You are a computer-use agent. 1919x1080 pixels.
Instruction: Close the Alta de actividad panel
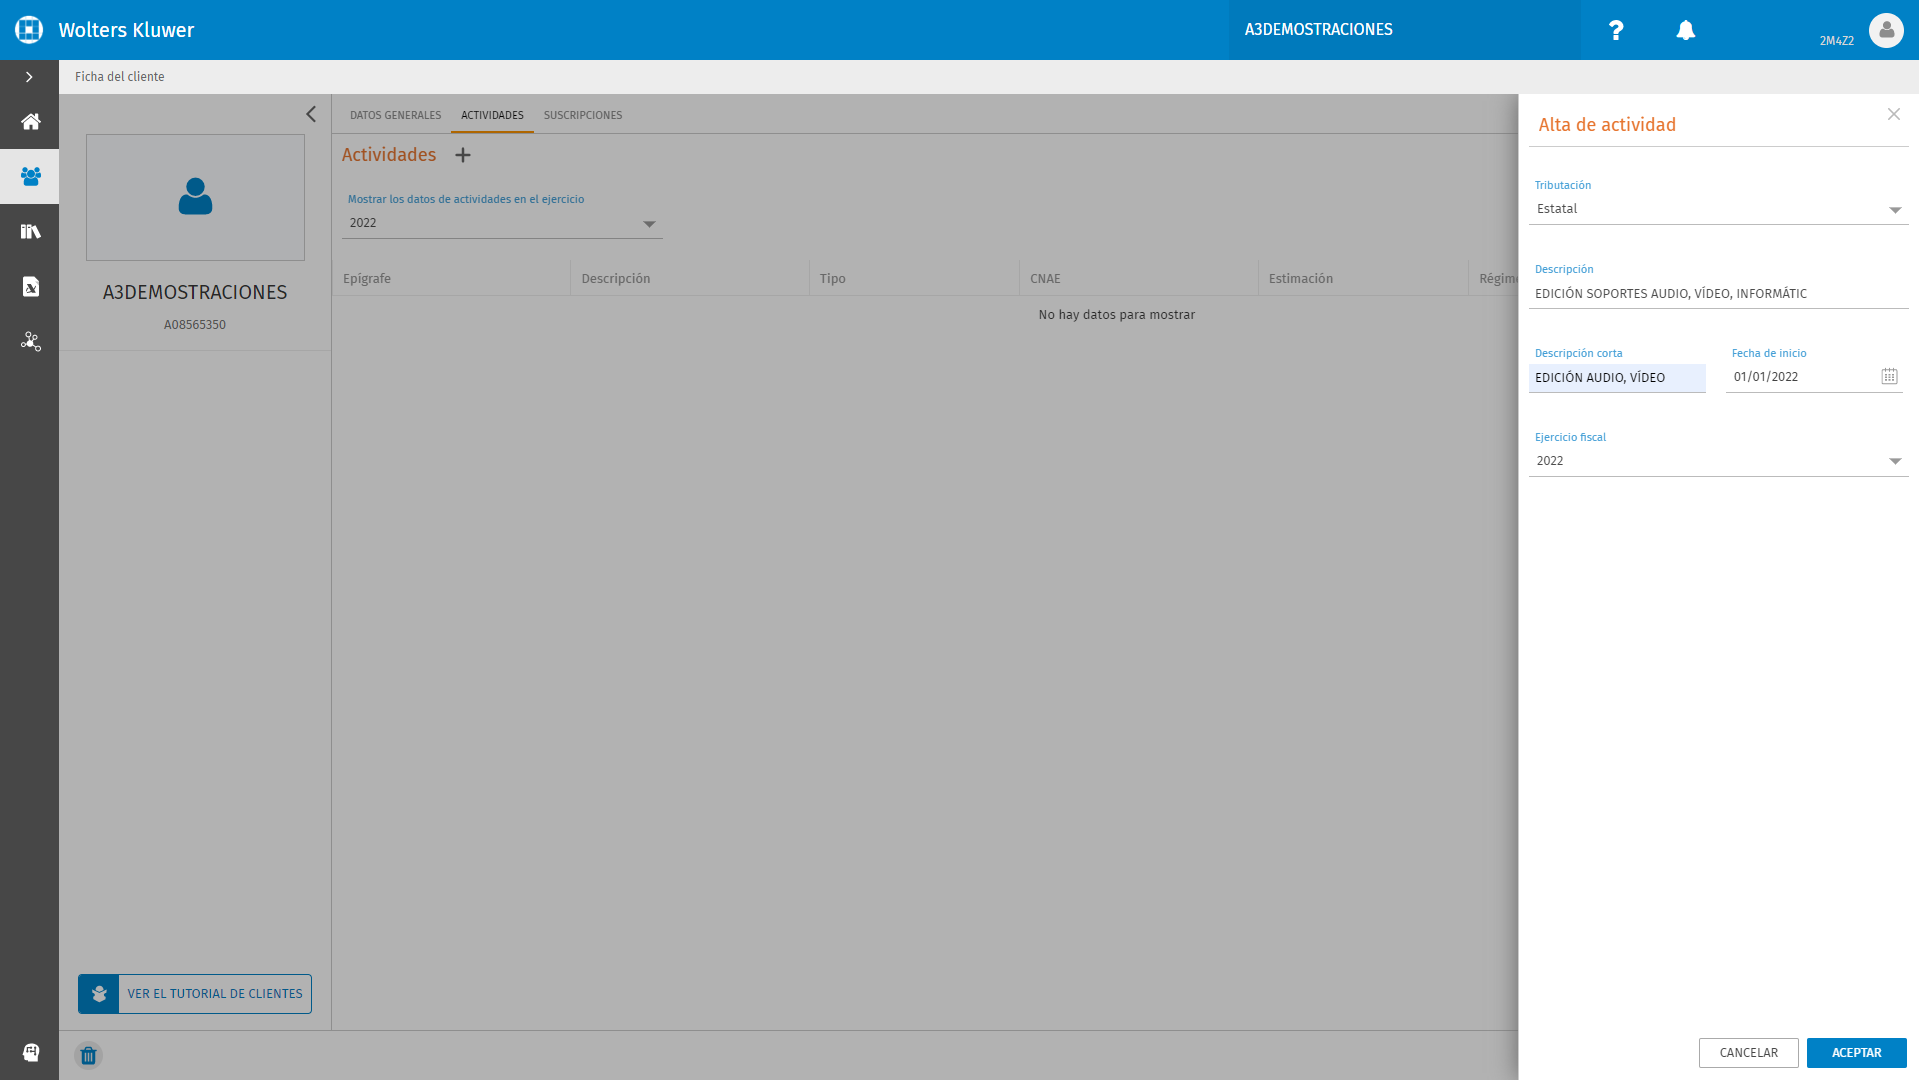(1894, 114)
